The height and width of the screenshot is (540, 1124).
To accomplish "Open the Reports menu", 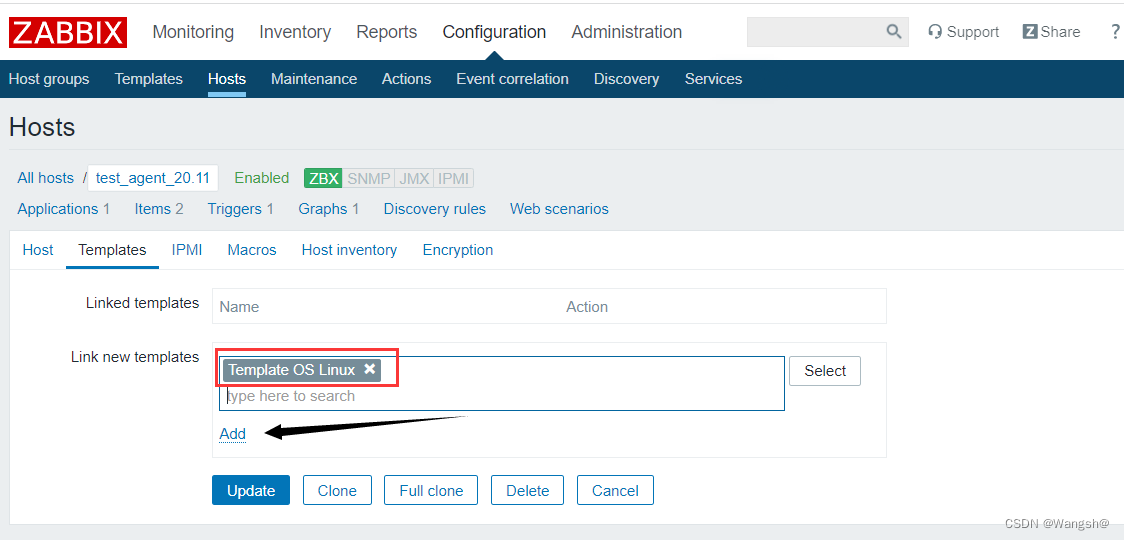I will [x=386, y=32].
